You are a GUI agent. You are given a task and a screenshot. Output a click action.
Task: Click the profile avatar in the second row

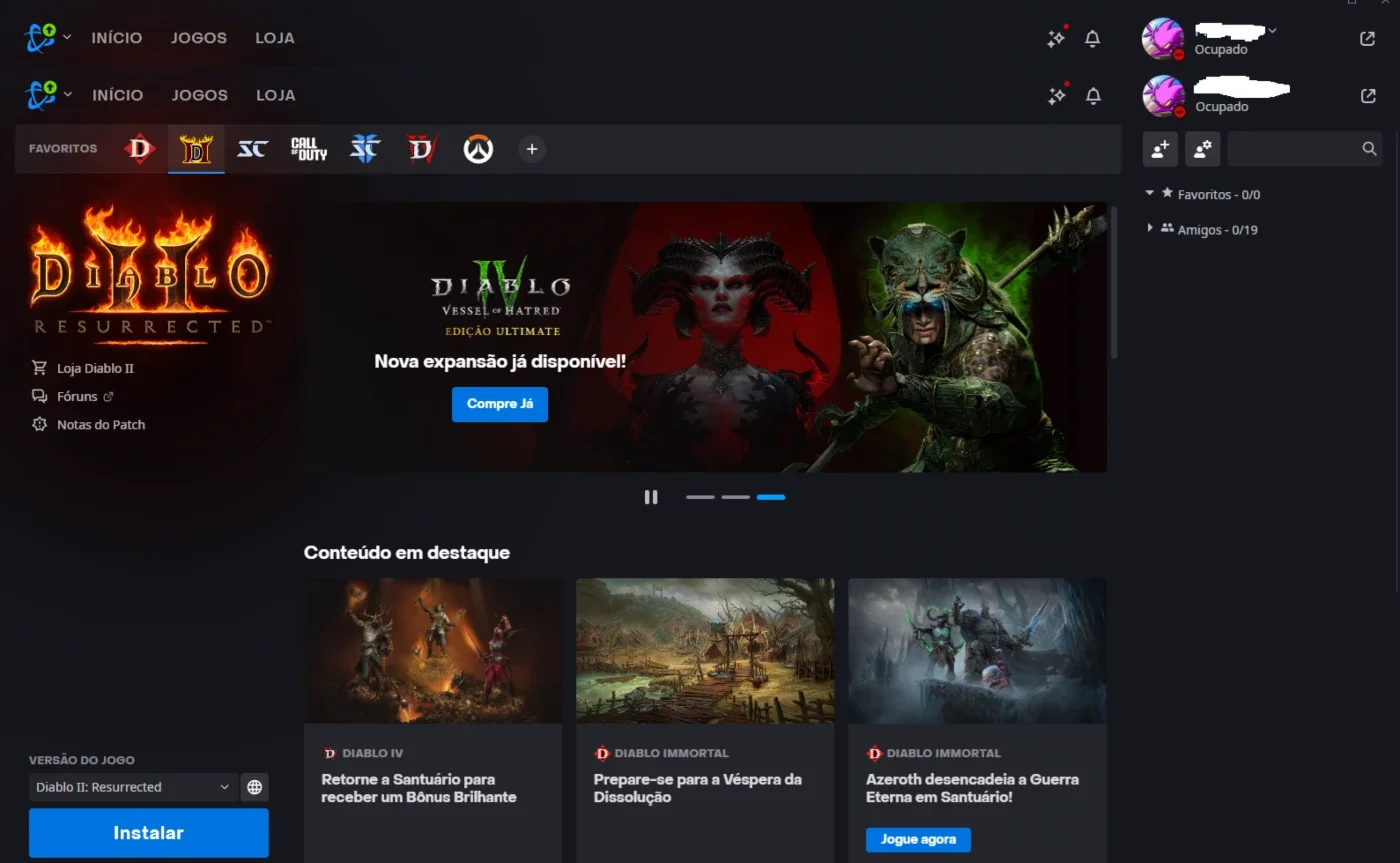point(1163,96)
